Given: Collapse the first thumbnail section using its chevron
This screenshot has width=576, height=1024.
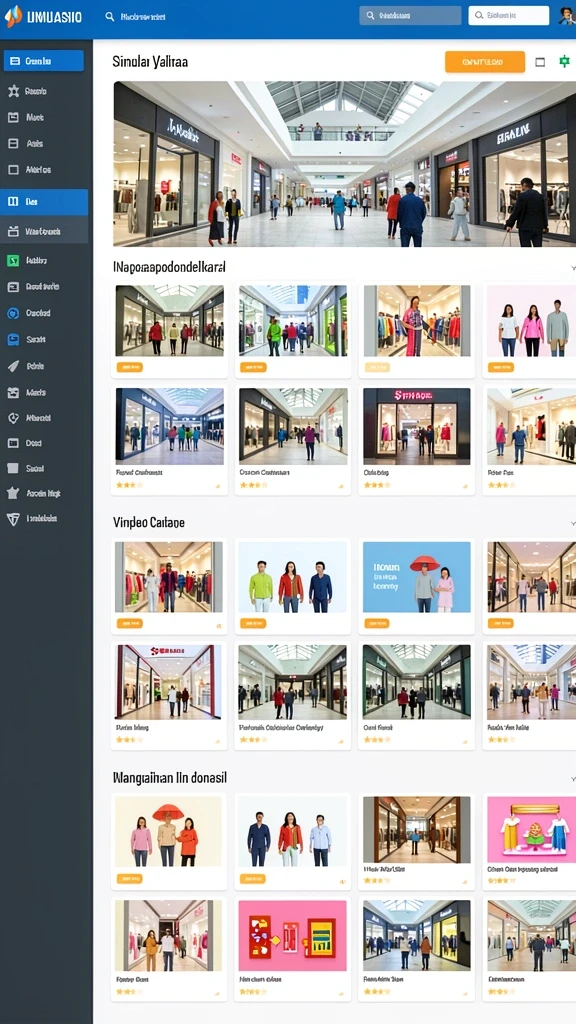Looking at the screenshot, I should 573,268.
